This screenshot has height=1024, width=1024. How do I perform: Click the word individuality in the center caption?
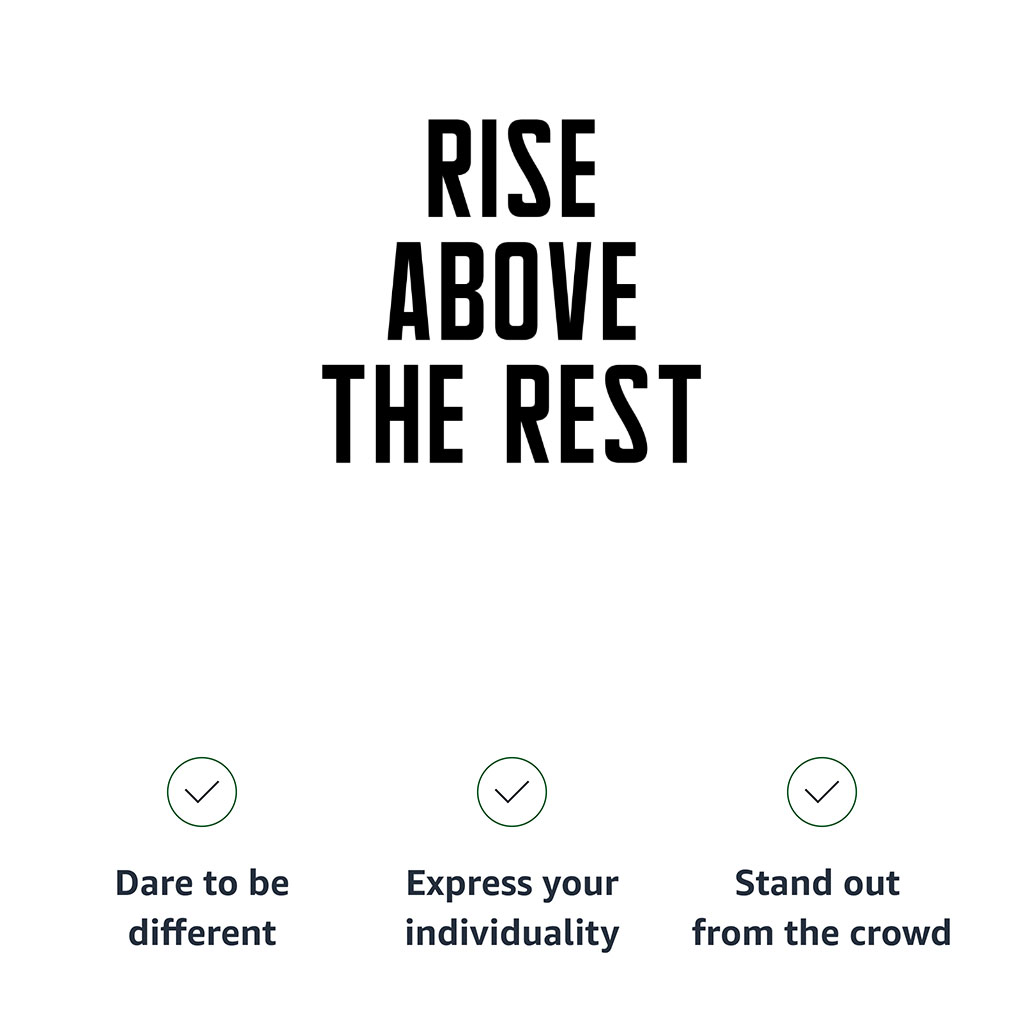512,935
